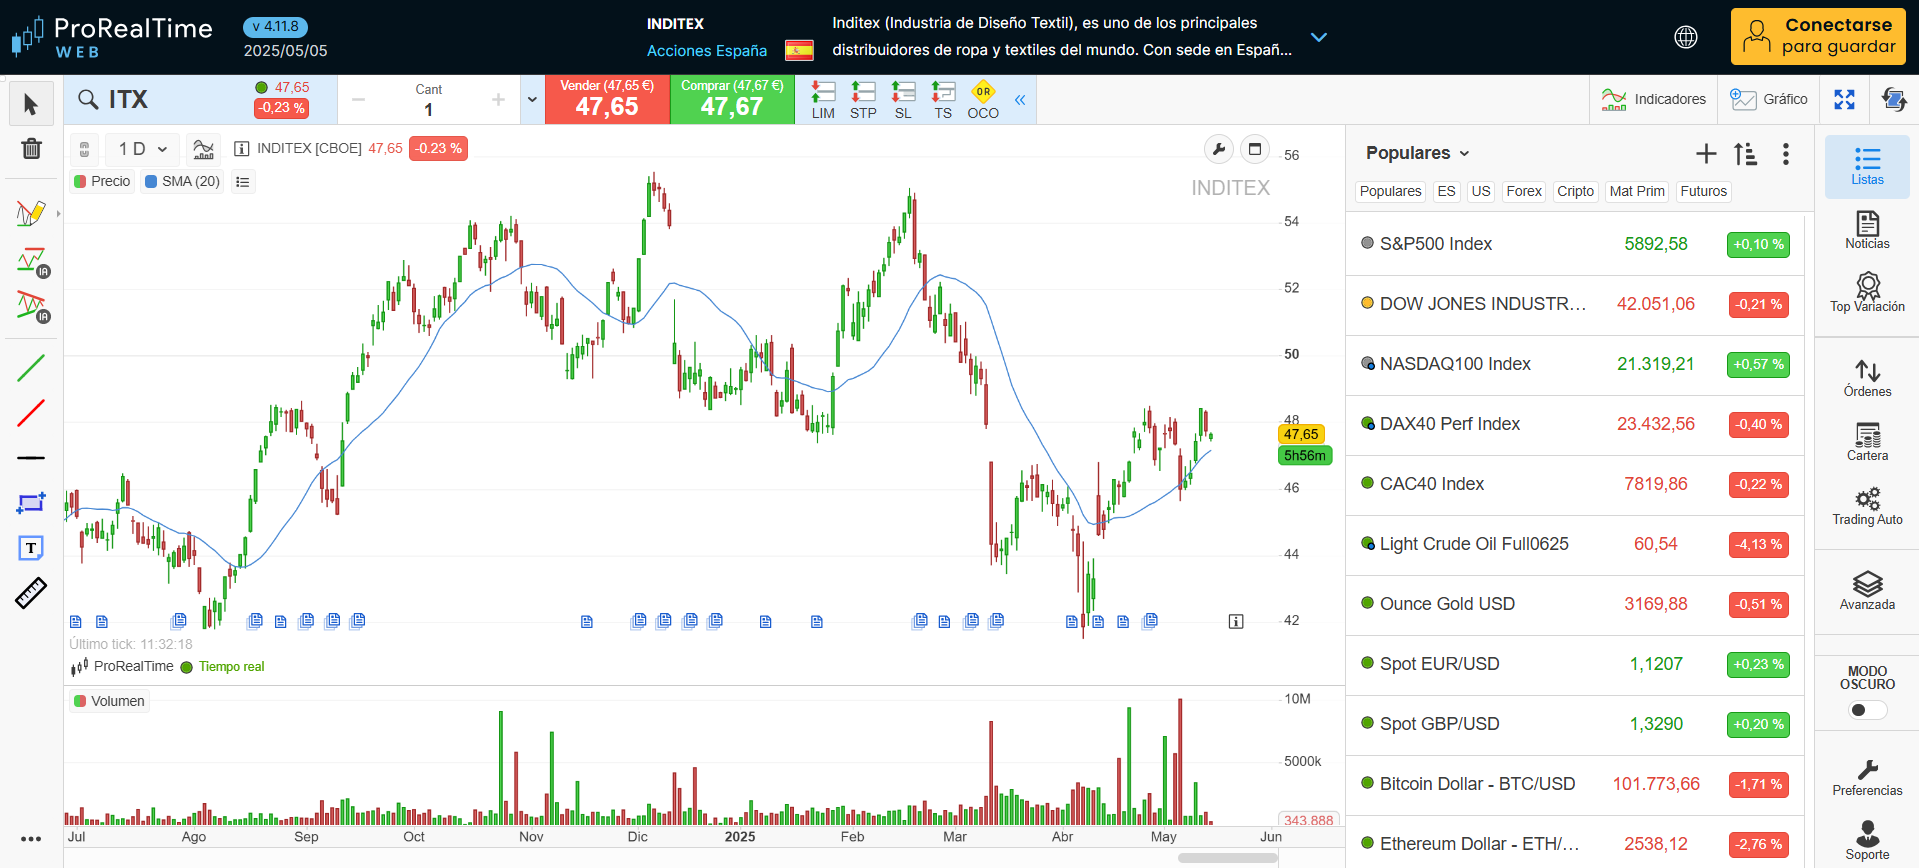Expand the Inditex company description chevron
Image resolution: width=1919 pixels, height=868 pixels.
(x=1318, y=37)
